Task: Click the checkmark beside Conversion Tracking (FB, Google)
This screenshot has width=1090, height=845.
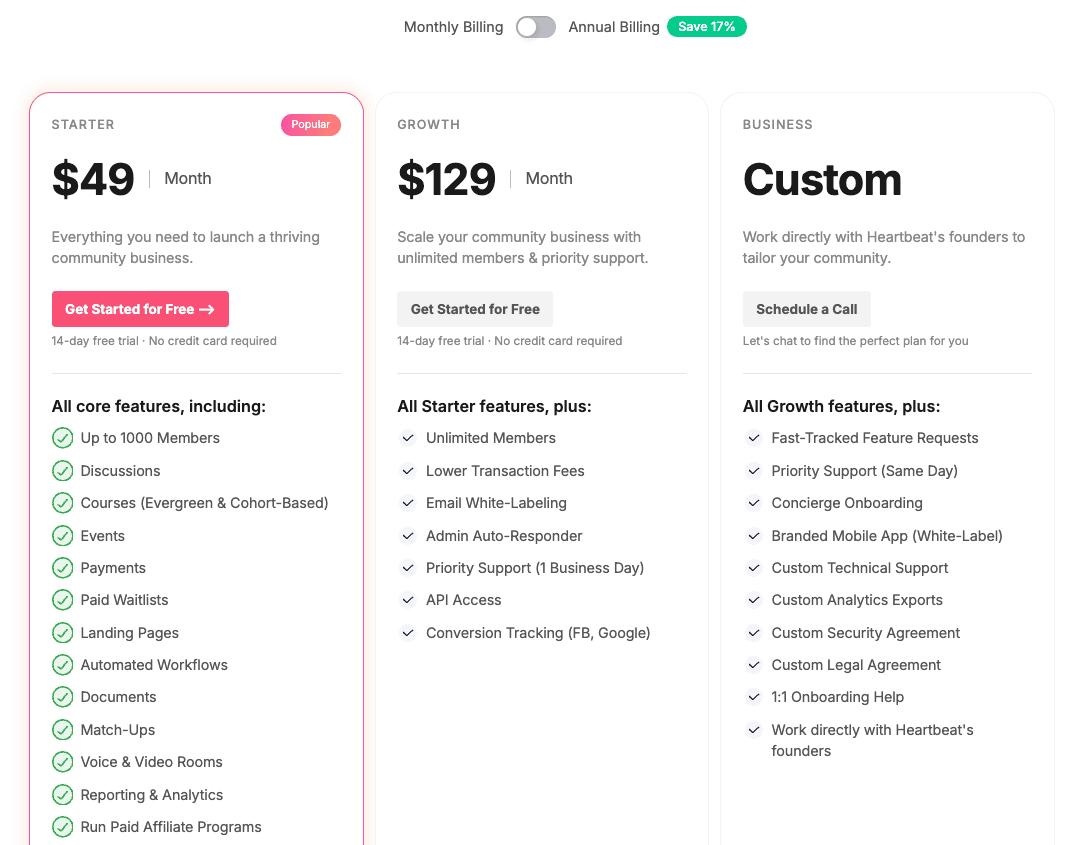Action: 408,633
